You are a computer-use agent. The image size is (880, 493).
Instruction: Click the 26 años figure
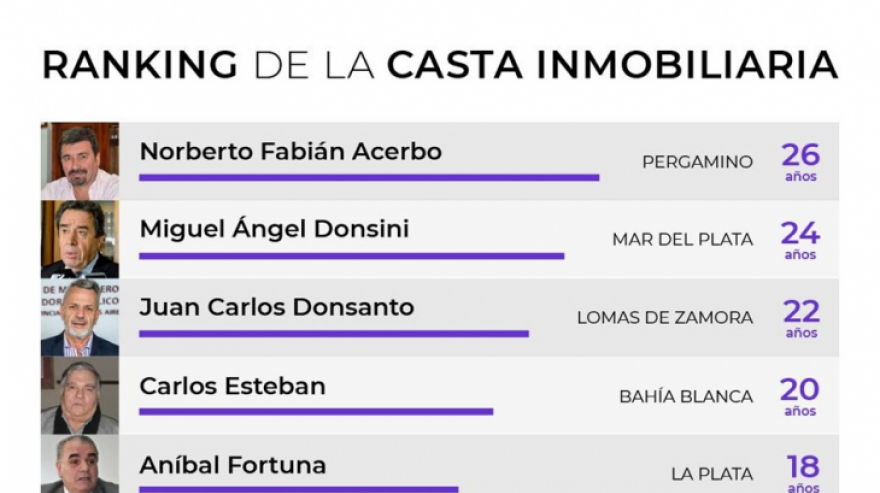pyautogui.click(x=801, y=162)
